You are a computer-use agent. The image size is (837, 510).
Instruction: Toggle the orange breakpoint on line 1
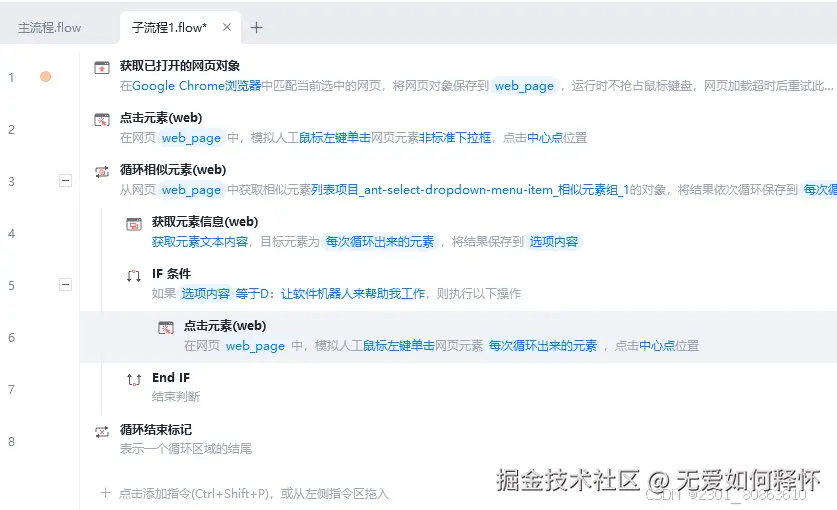click(x=46, y=77)
